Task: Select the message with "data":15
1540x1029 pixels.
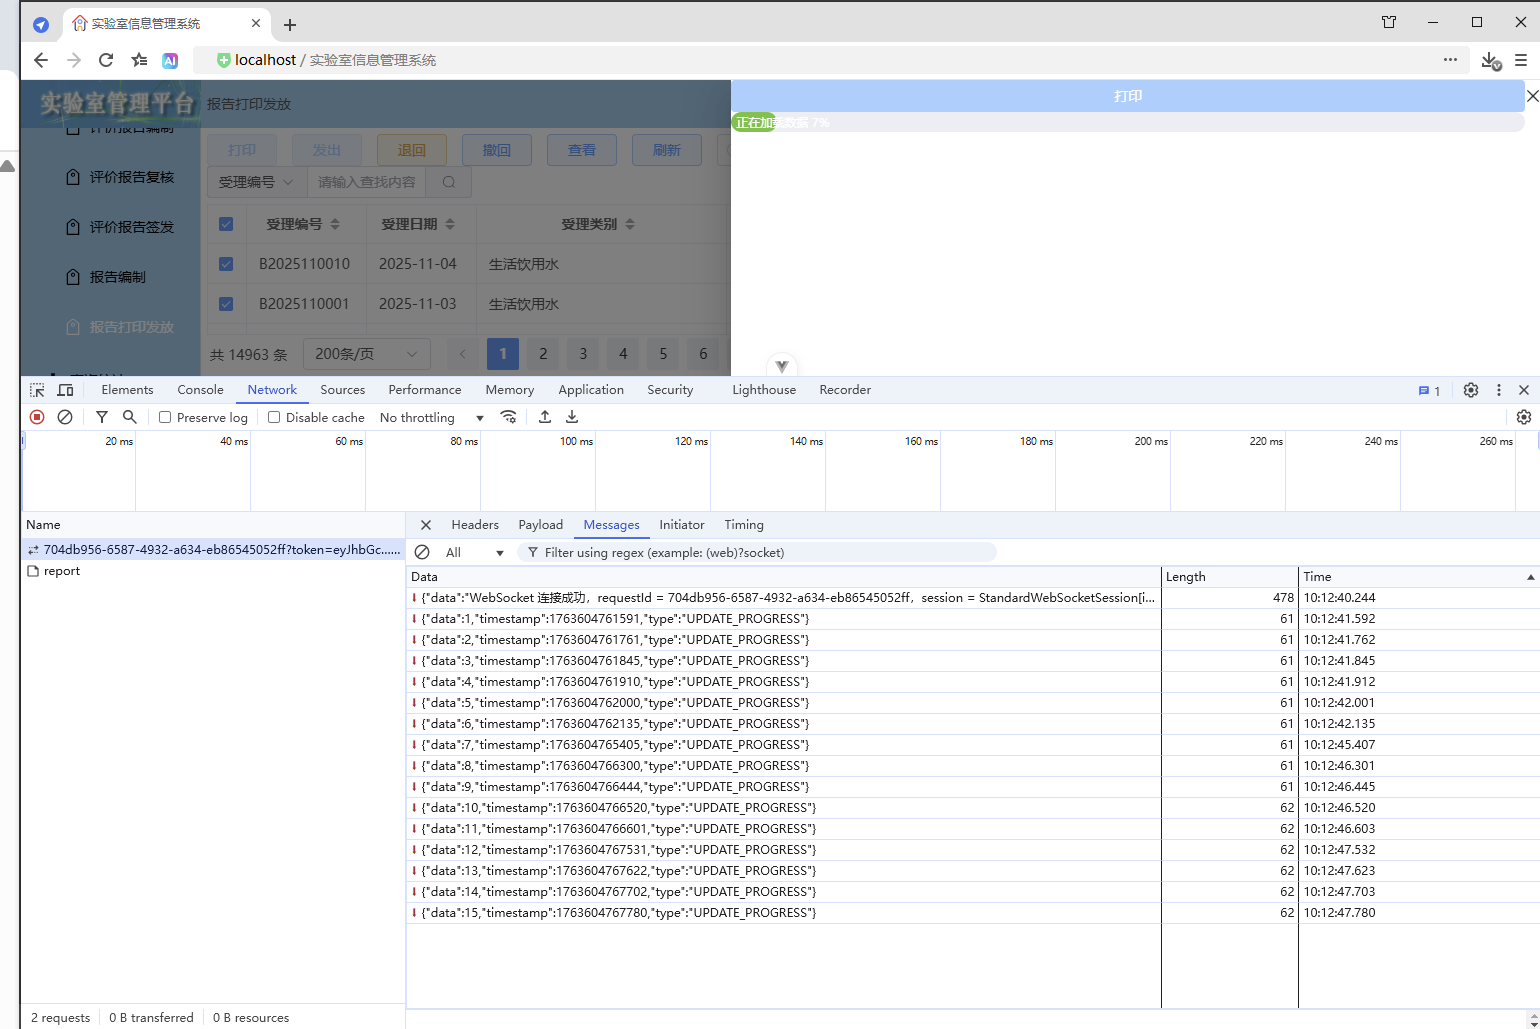Action: pyautogui.click(x=972, y=913)
